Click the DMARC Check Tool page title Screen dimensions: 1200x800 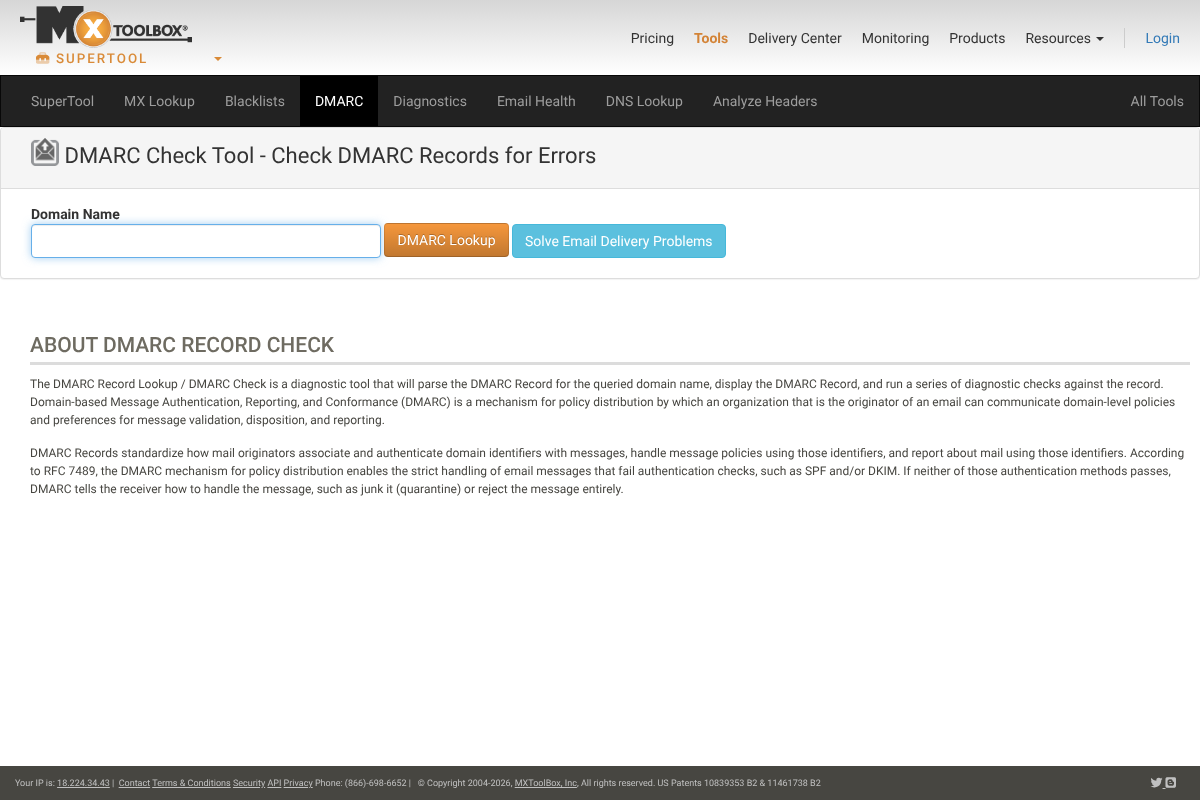tap(330, 155)
